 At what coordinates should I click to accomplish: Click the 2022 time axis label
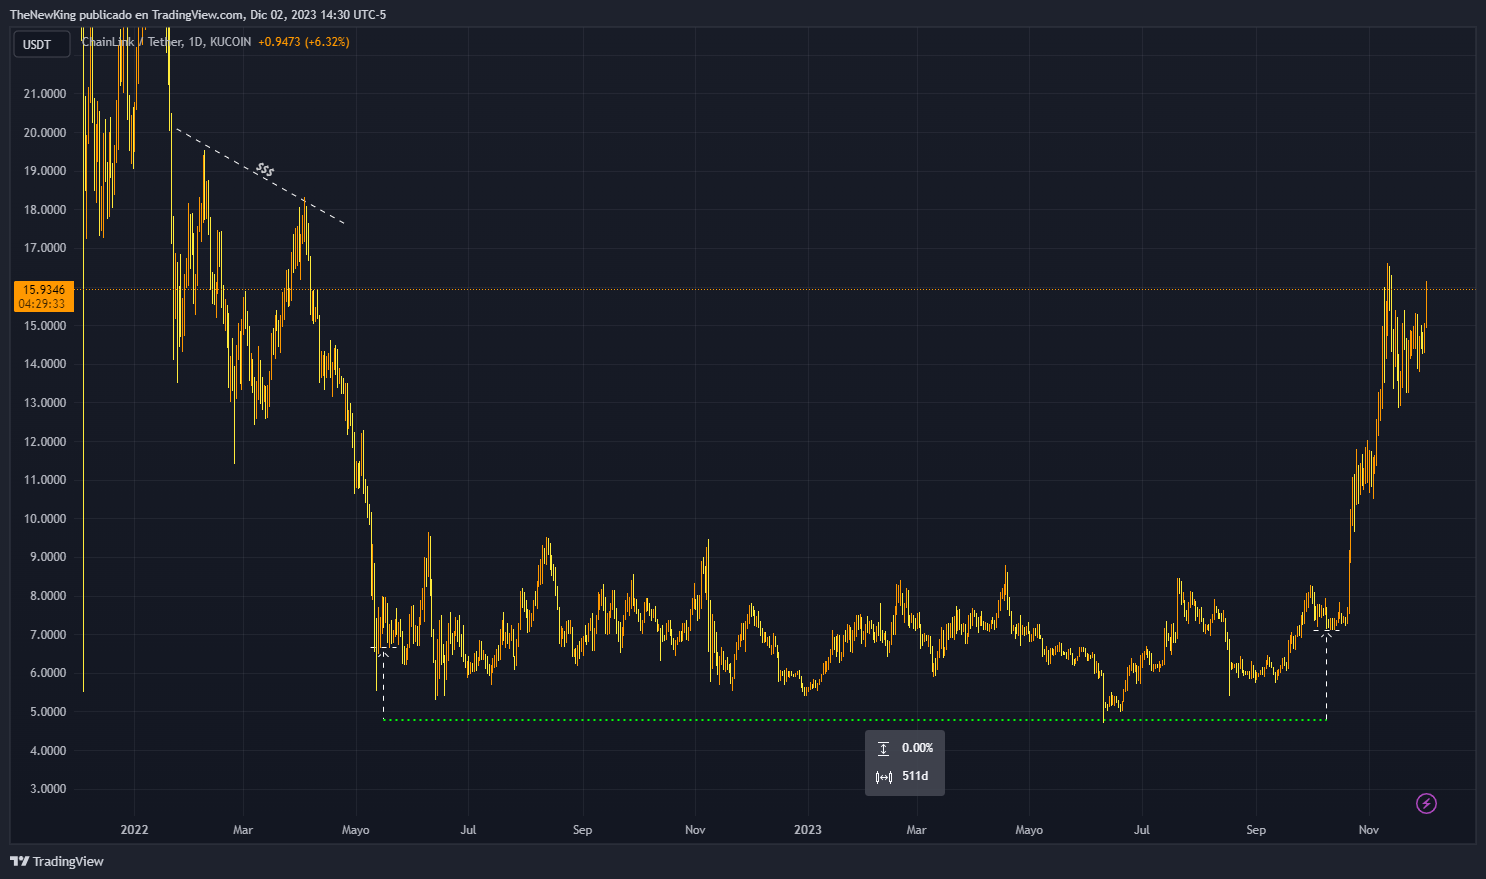pos(134,830)
